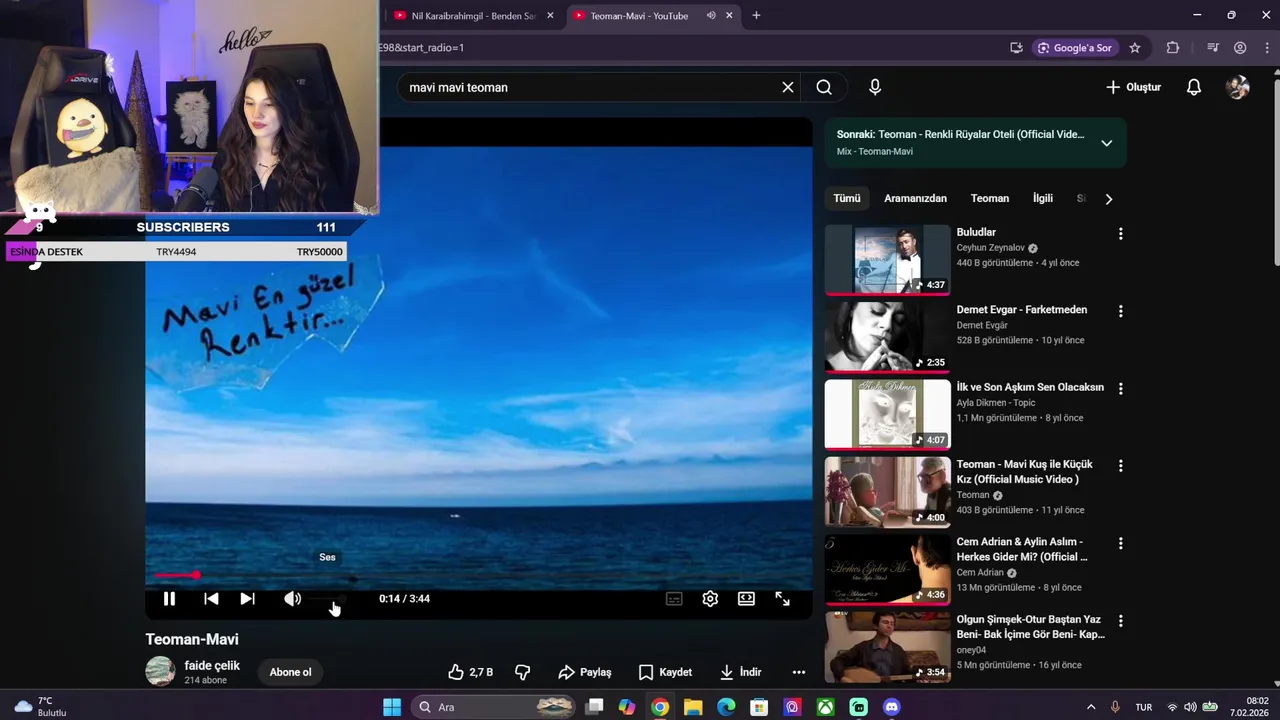The height and width of the screenshot is (720, 1280).
Task: Open the Chrome profile icon
Action: [1240, 47]
